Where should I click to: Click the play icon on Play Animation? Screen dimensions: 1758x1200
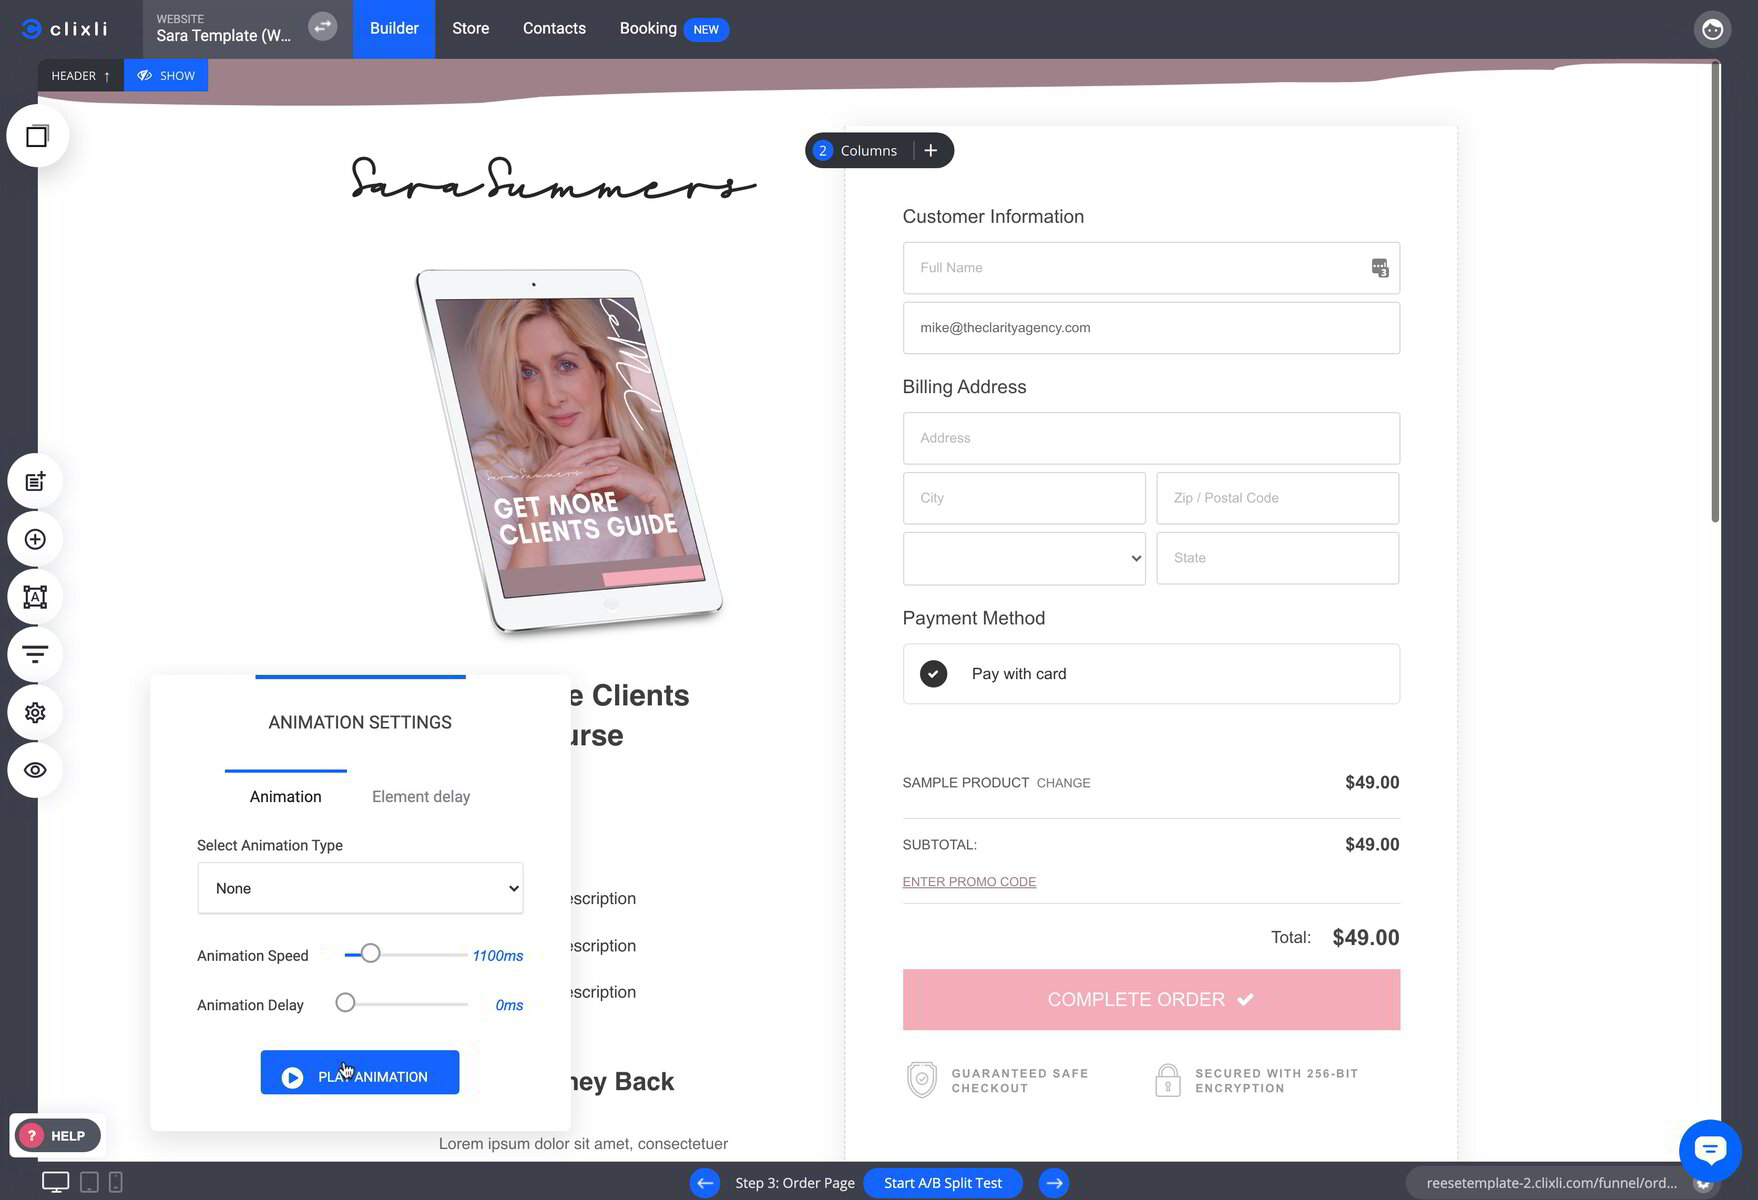click(x=292, y=1077)
